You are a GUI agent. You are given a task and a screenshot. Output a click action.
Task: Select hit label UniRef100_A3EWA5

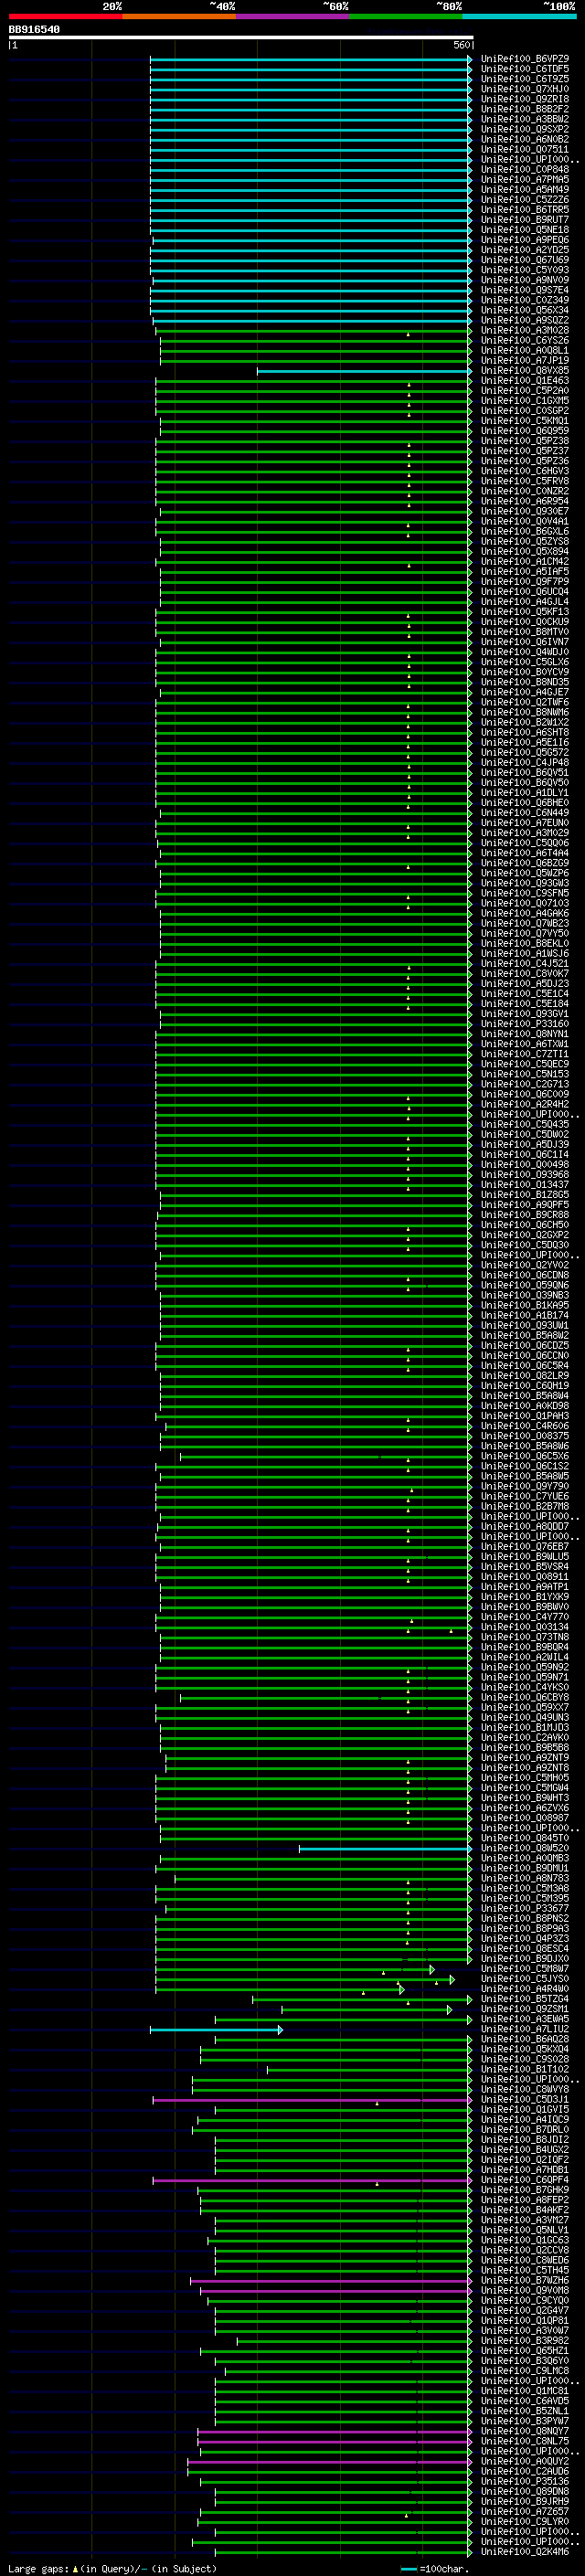pyautogui.click(x=525, y=2019)
